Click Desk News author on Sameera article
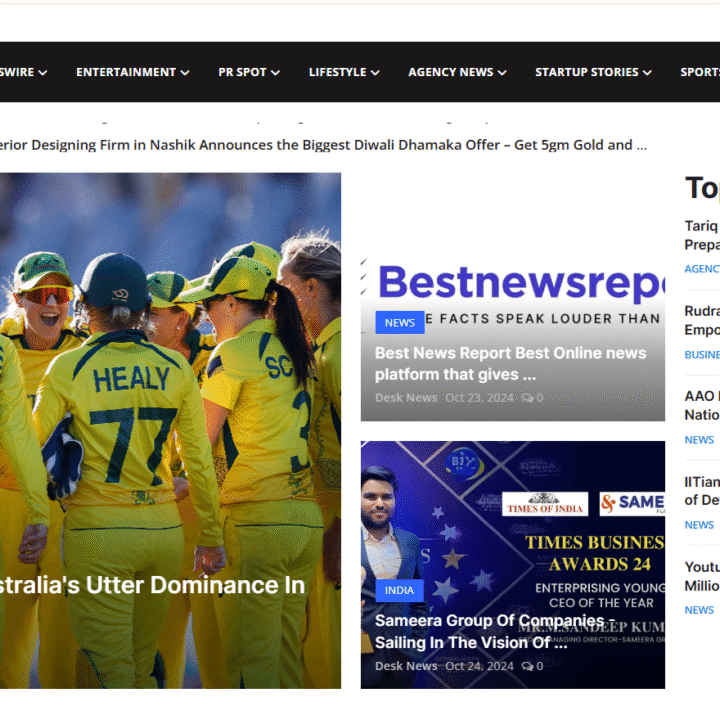This screenshot has width=720, height=720. pyautogui.click(x=405, y=666)
